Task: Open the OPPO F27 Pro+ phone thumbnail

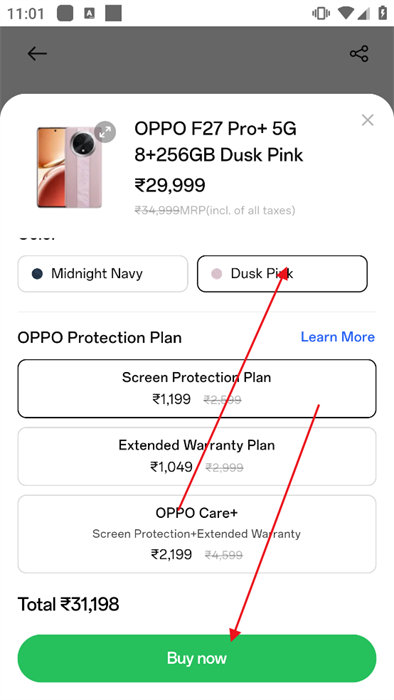Action: [x=69, y=168]
